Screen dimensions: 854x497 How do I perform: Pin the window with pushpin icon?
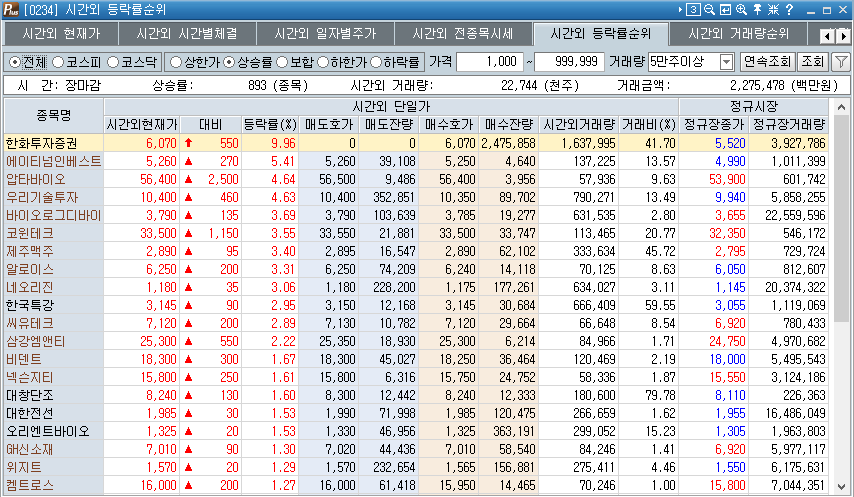point(757,10)
